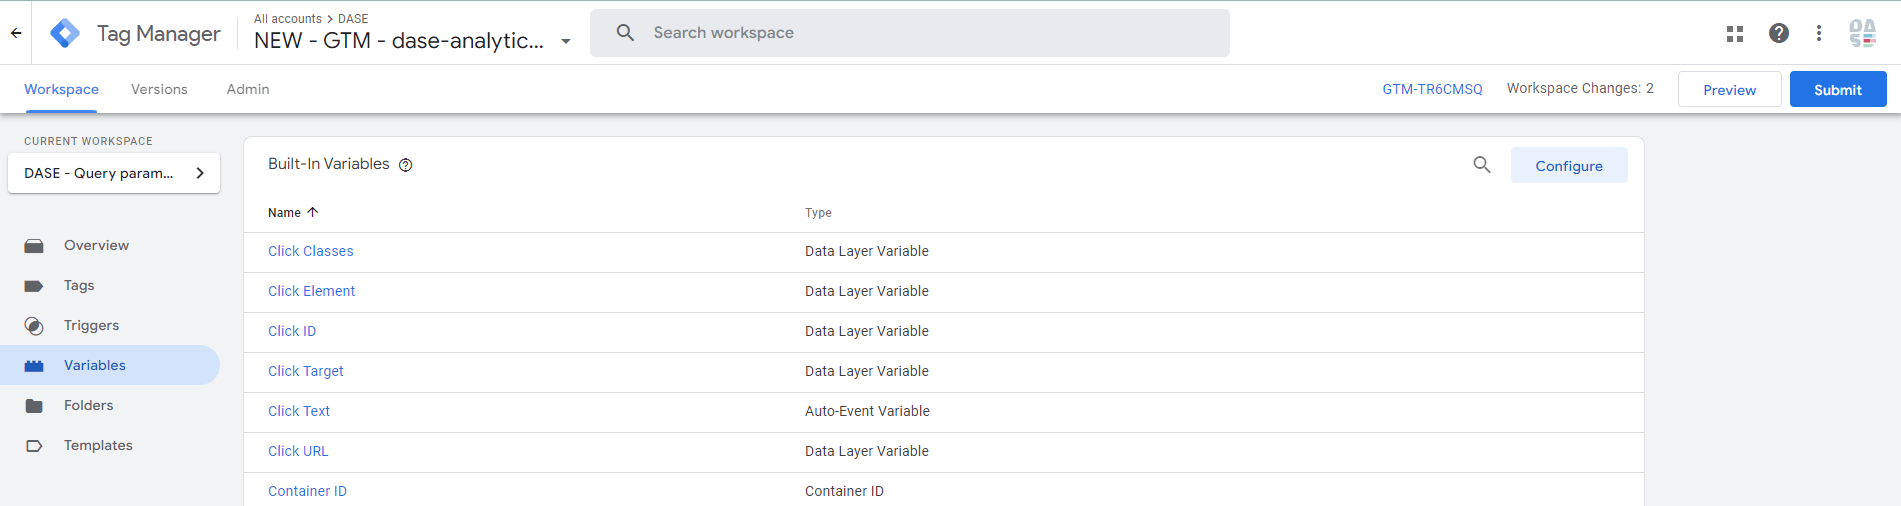Click the Name column header

click(x=284, y=213)
